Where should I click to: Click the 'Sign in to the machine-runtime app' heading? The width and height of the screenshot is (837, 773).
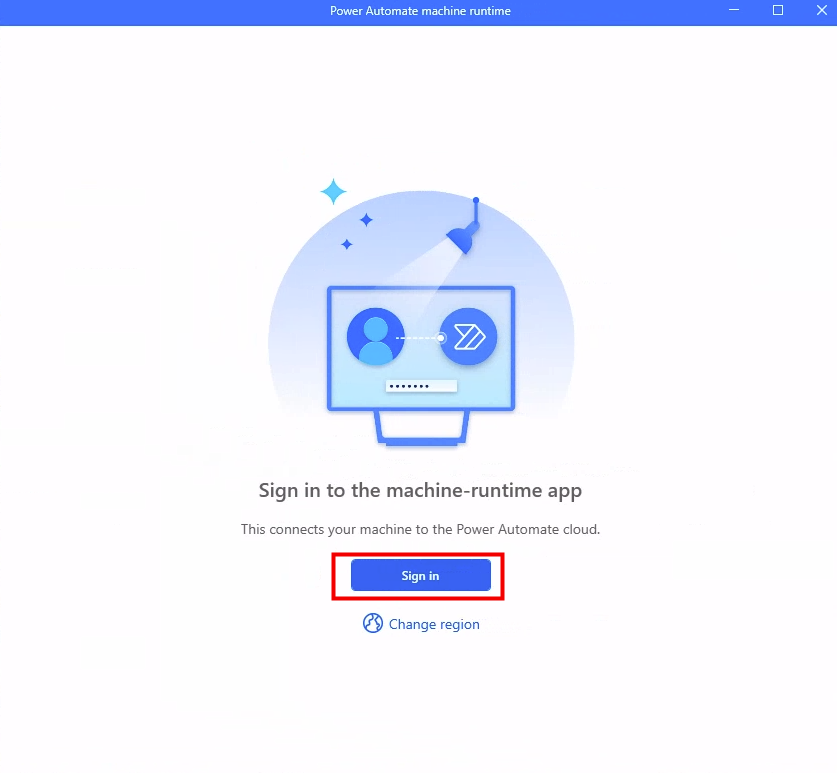pos(420,491)
